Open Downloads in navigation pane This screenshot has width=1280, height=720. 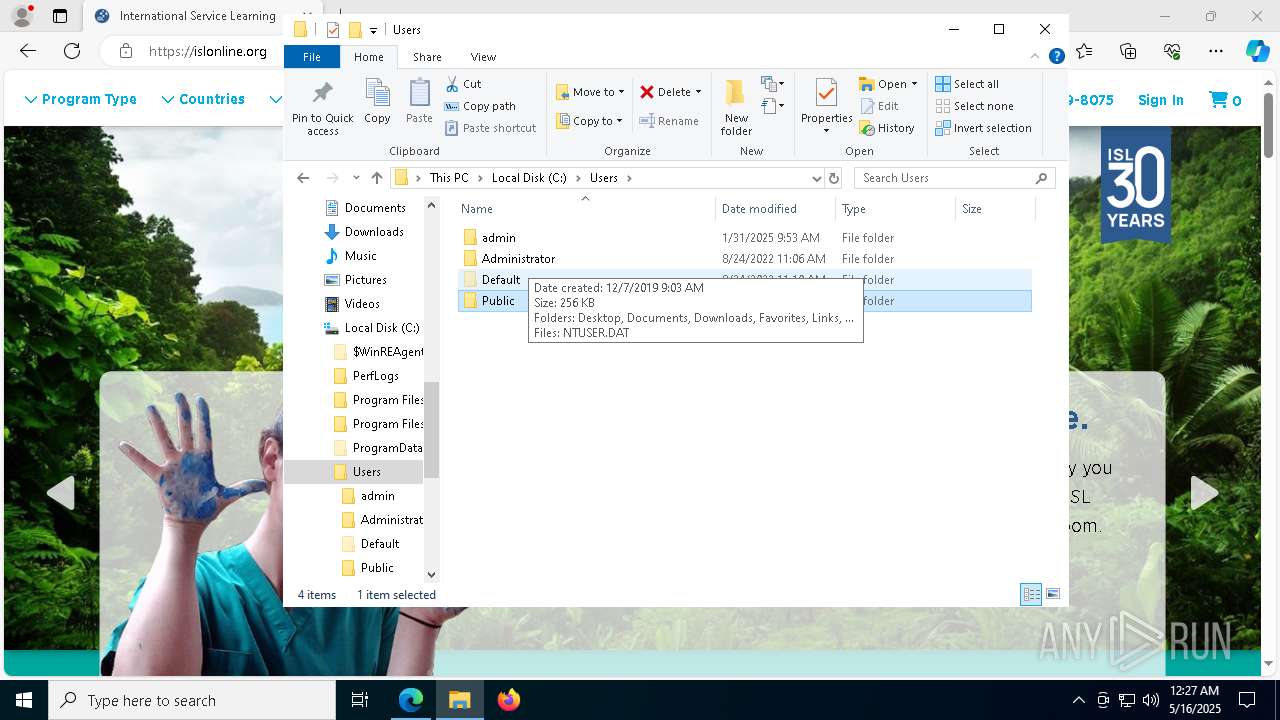click(x=374, y=232)
